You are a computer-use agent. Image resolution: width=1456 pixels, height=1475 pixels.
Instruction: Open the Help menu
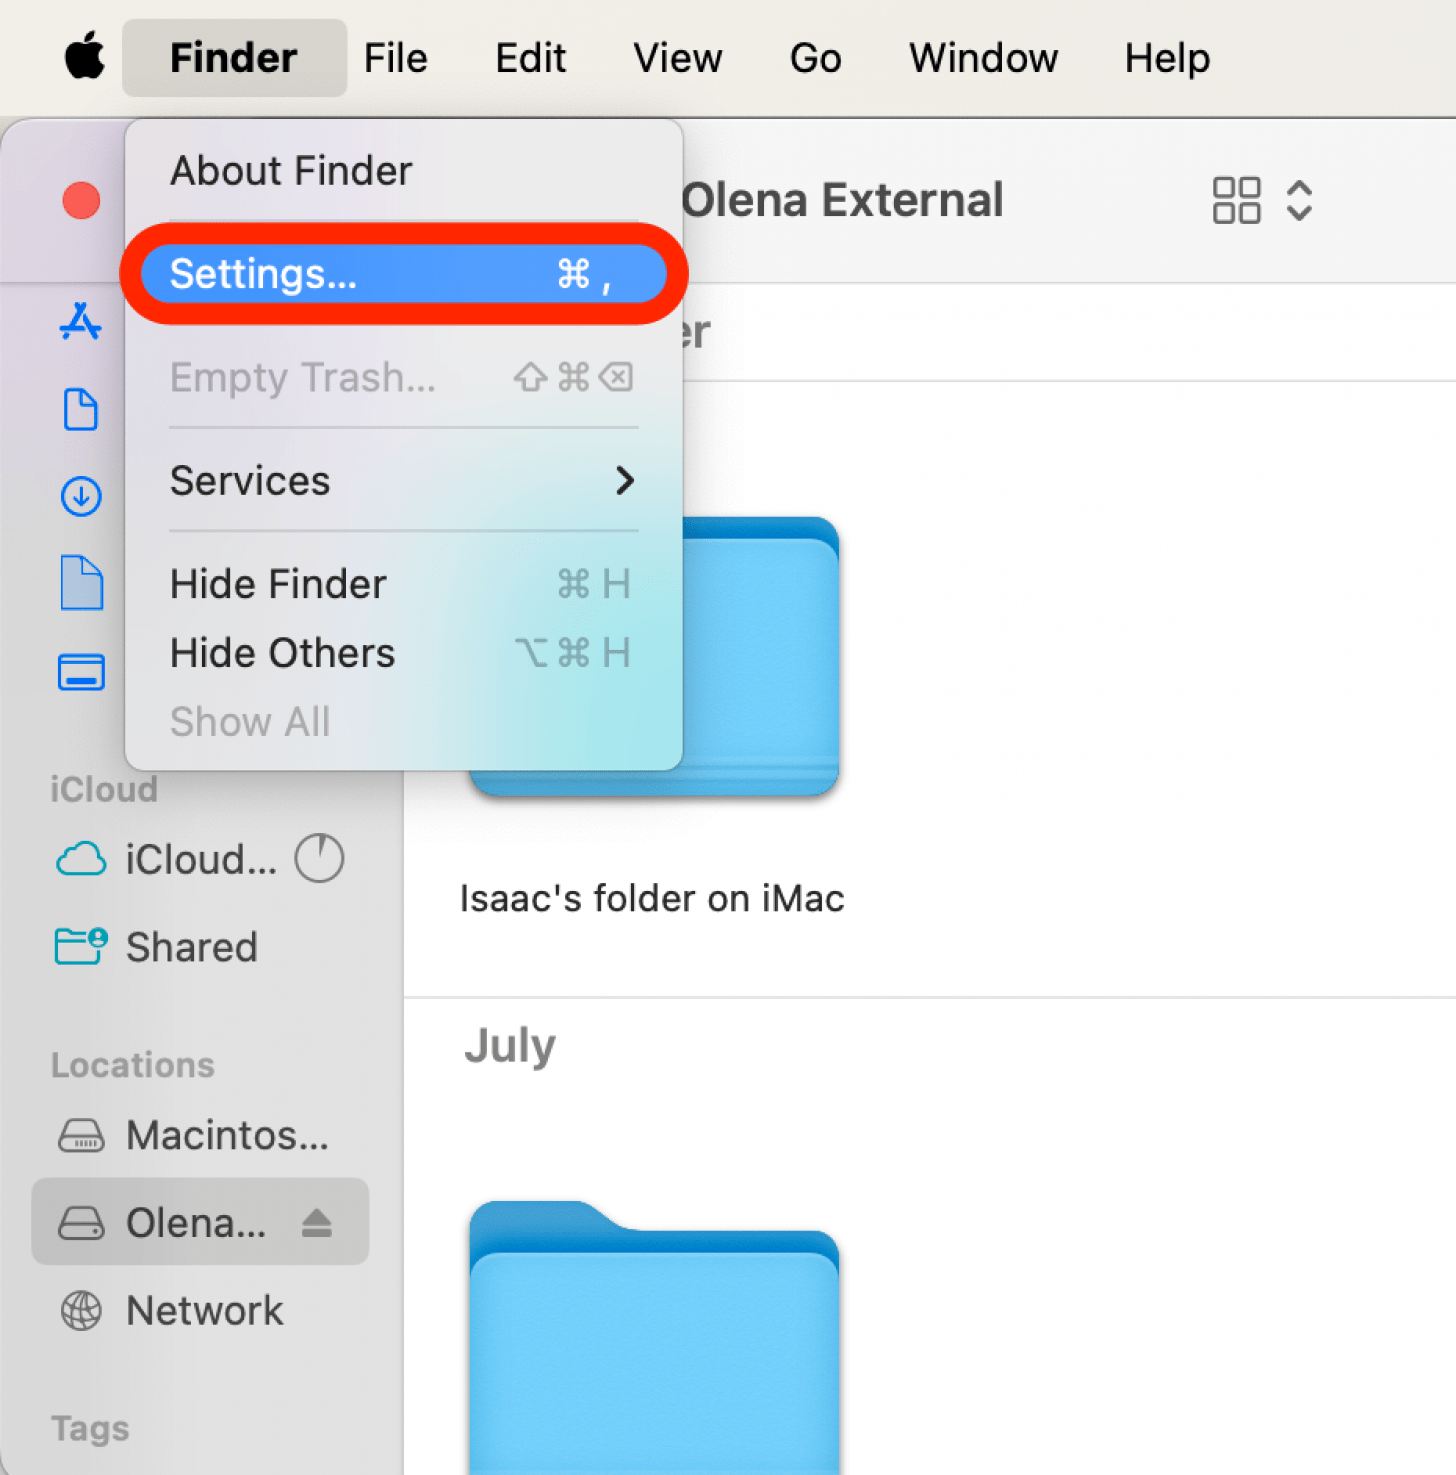click(x=1166, y=58)
